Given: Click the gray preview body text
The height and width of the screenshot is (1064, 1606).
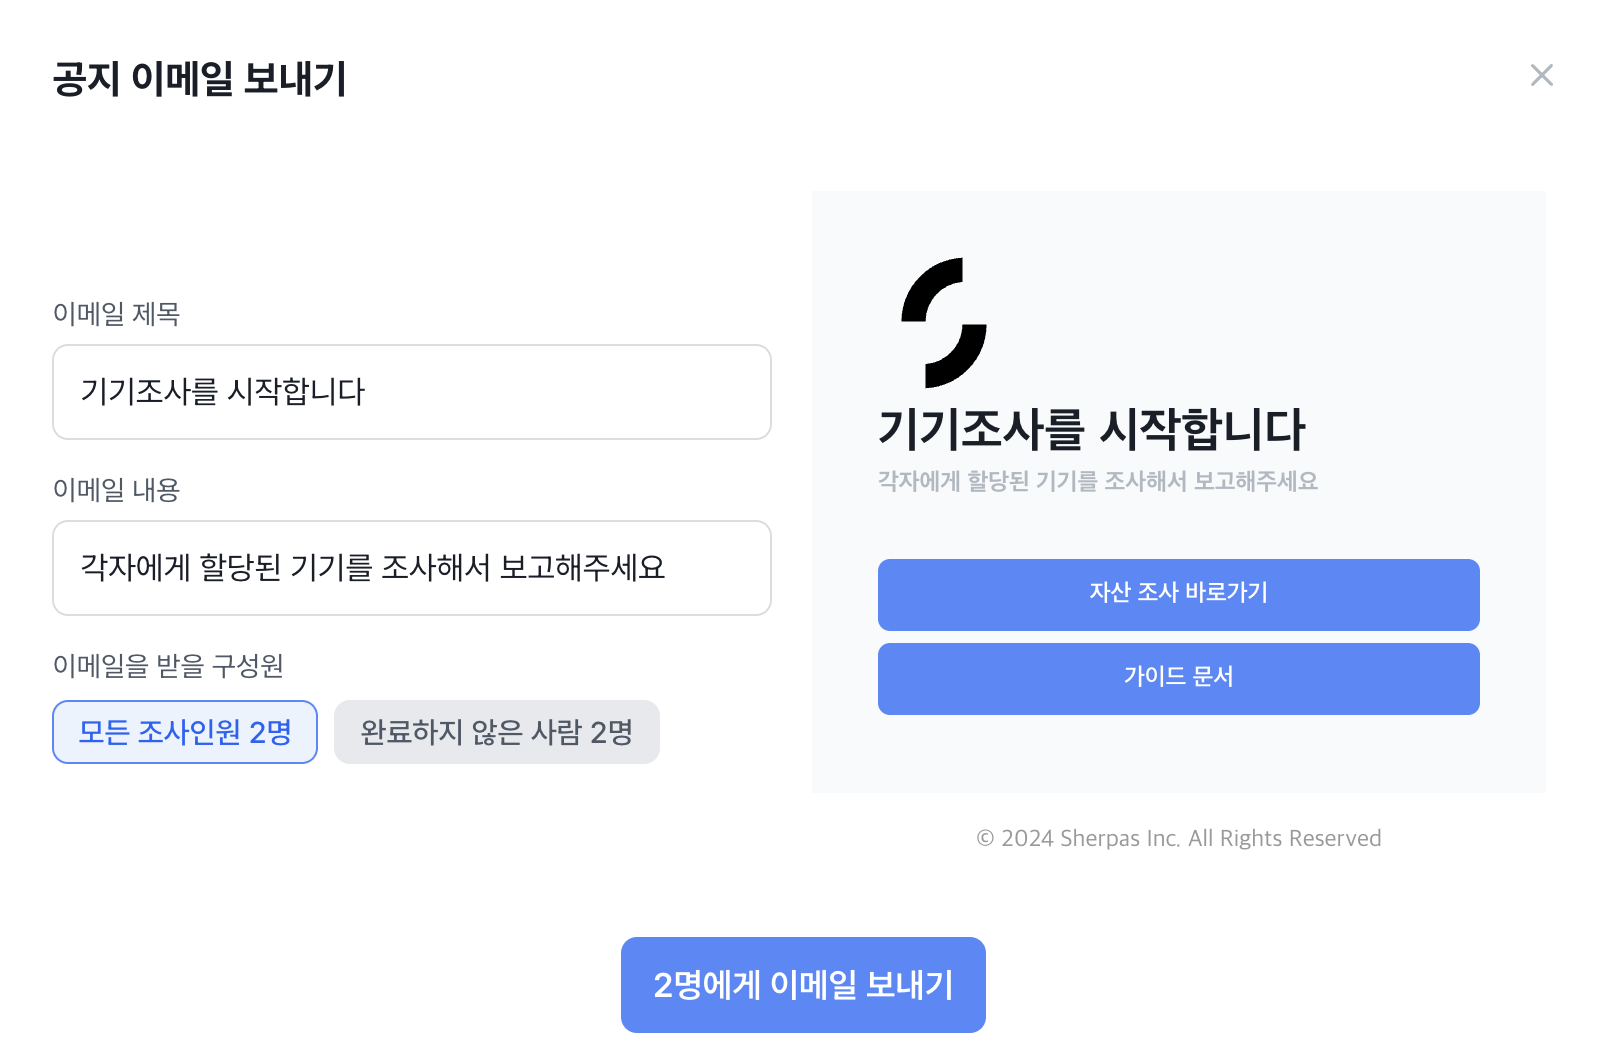Looking at the screenshot, I should (x=1097, y=481).
